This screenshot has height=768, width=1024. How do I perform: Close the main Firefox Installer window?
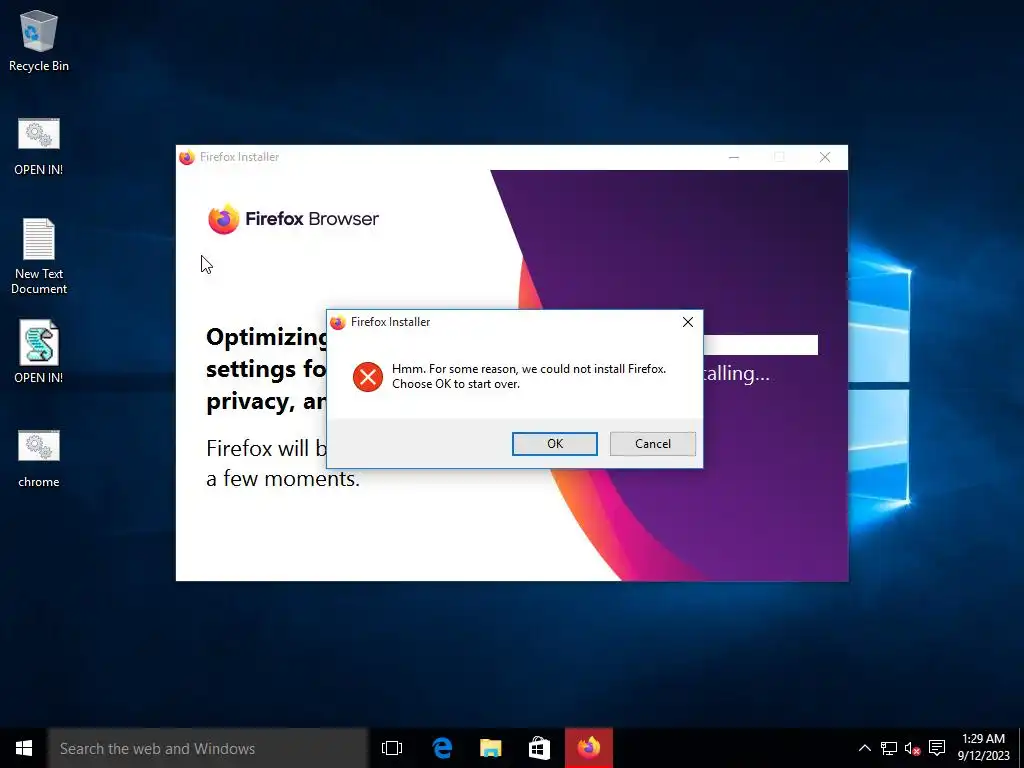click(825, 157)
